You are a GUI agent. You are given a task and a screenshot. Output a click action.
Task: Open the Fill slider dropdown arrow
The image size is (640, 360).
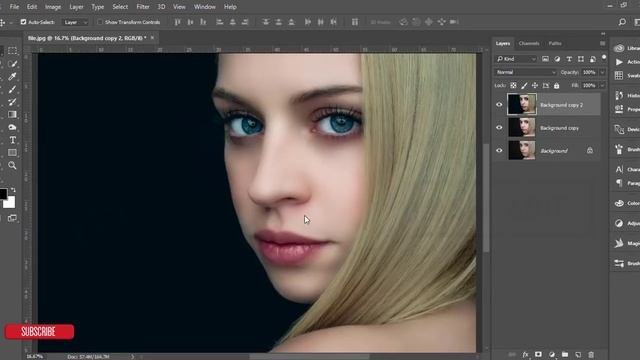point(602,86)
